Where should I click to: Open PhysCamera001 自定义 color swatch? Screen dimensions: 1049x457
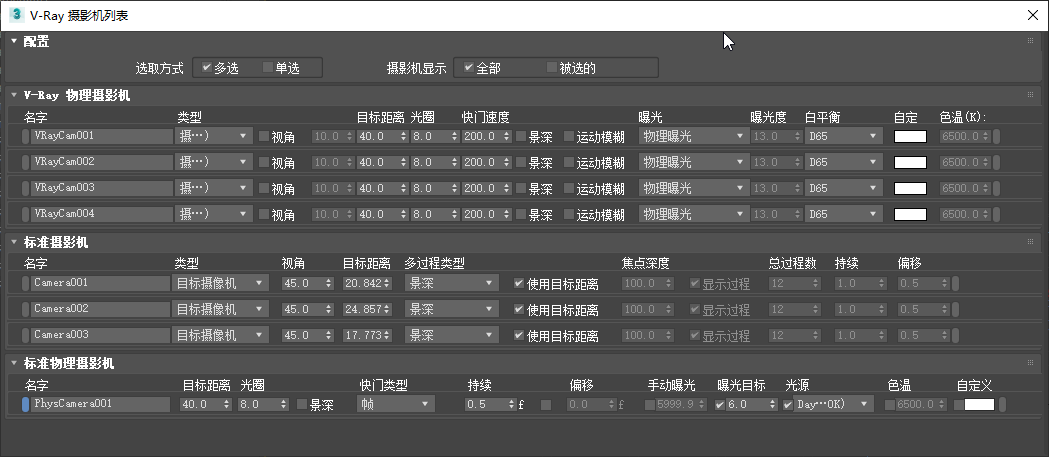tap(979, 404)
